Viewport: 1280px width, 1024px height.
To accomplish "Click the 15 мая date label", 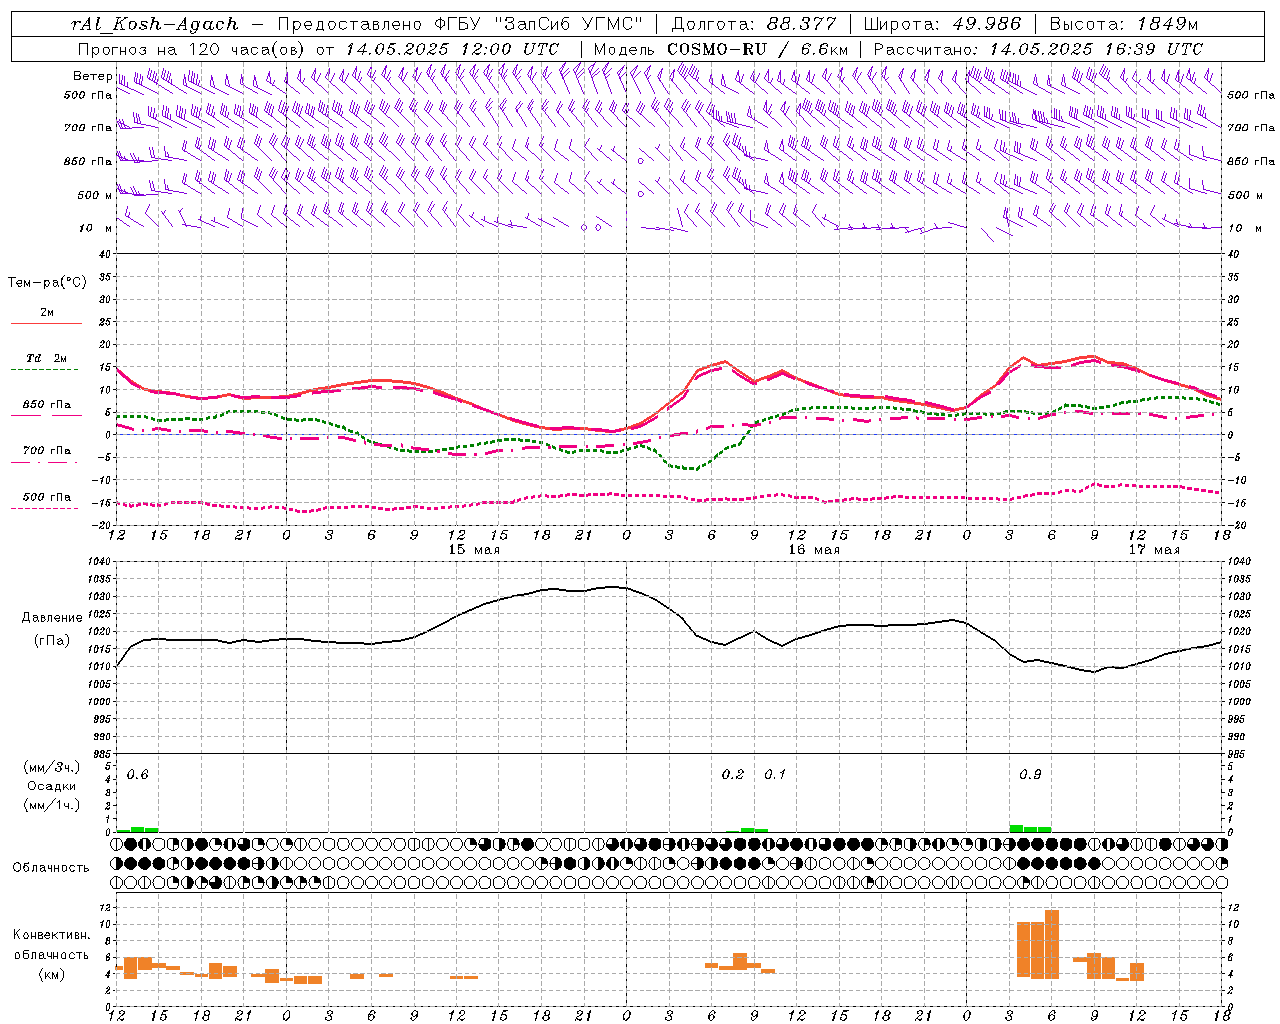I will pyautogui.click(x=474, y=550).
